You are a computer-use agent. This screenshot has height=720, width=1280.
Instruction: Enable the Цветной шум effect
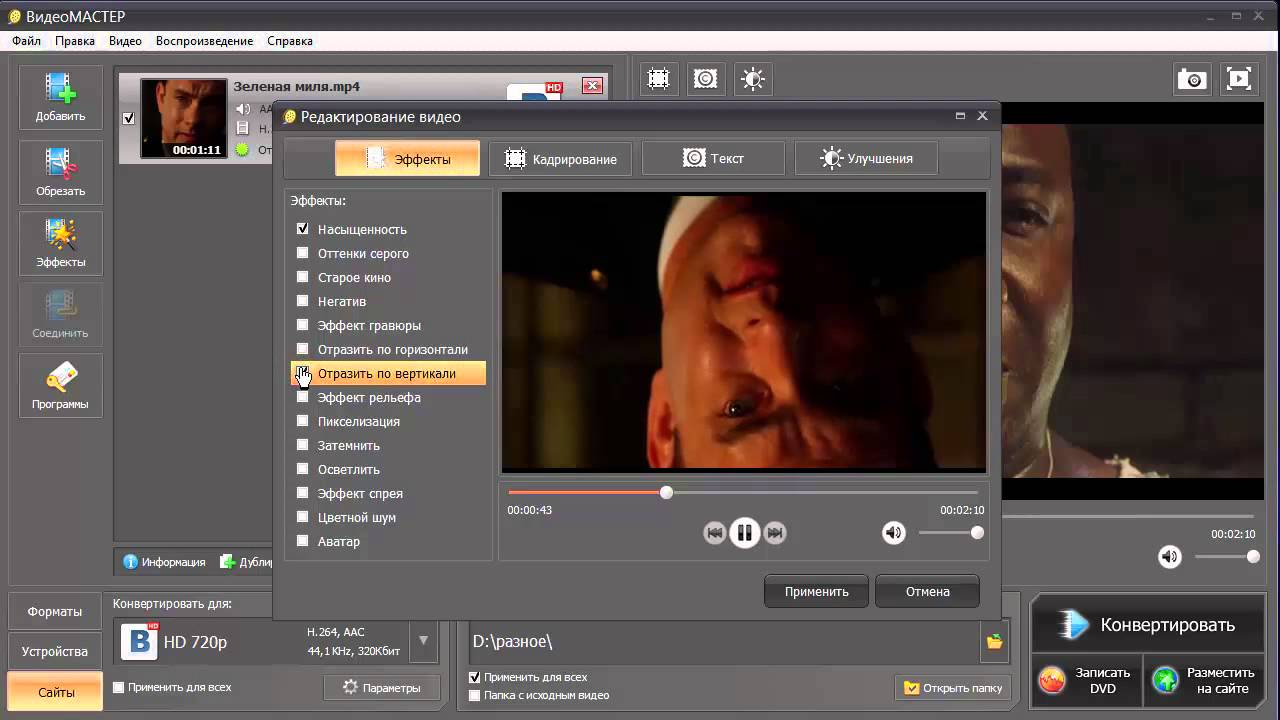pos(303,517)
